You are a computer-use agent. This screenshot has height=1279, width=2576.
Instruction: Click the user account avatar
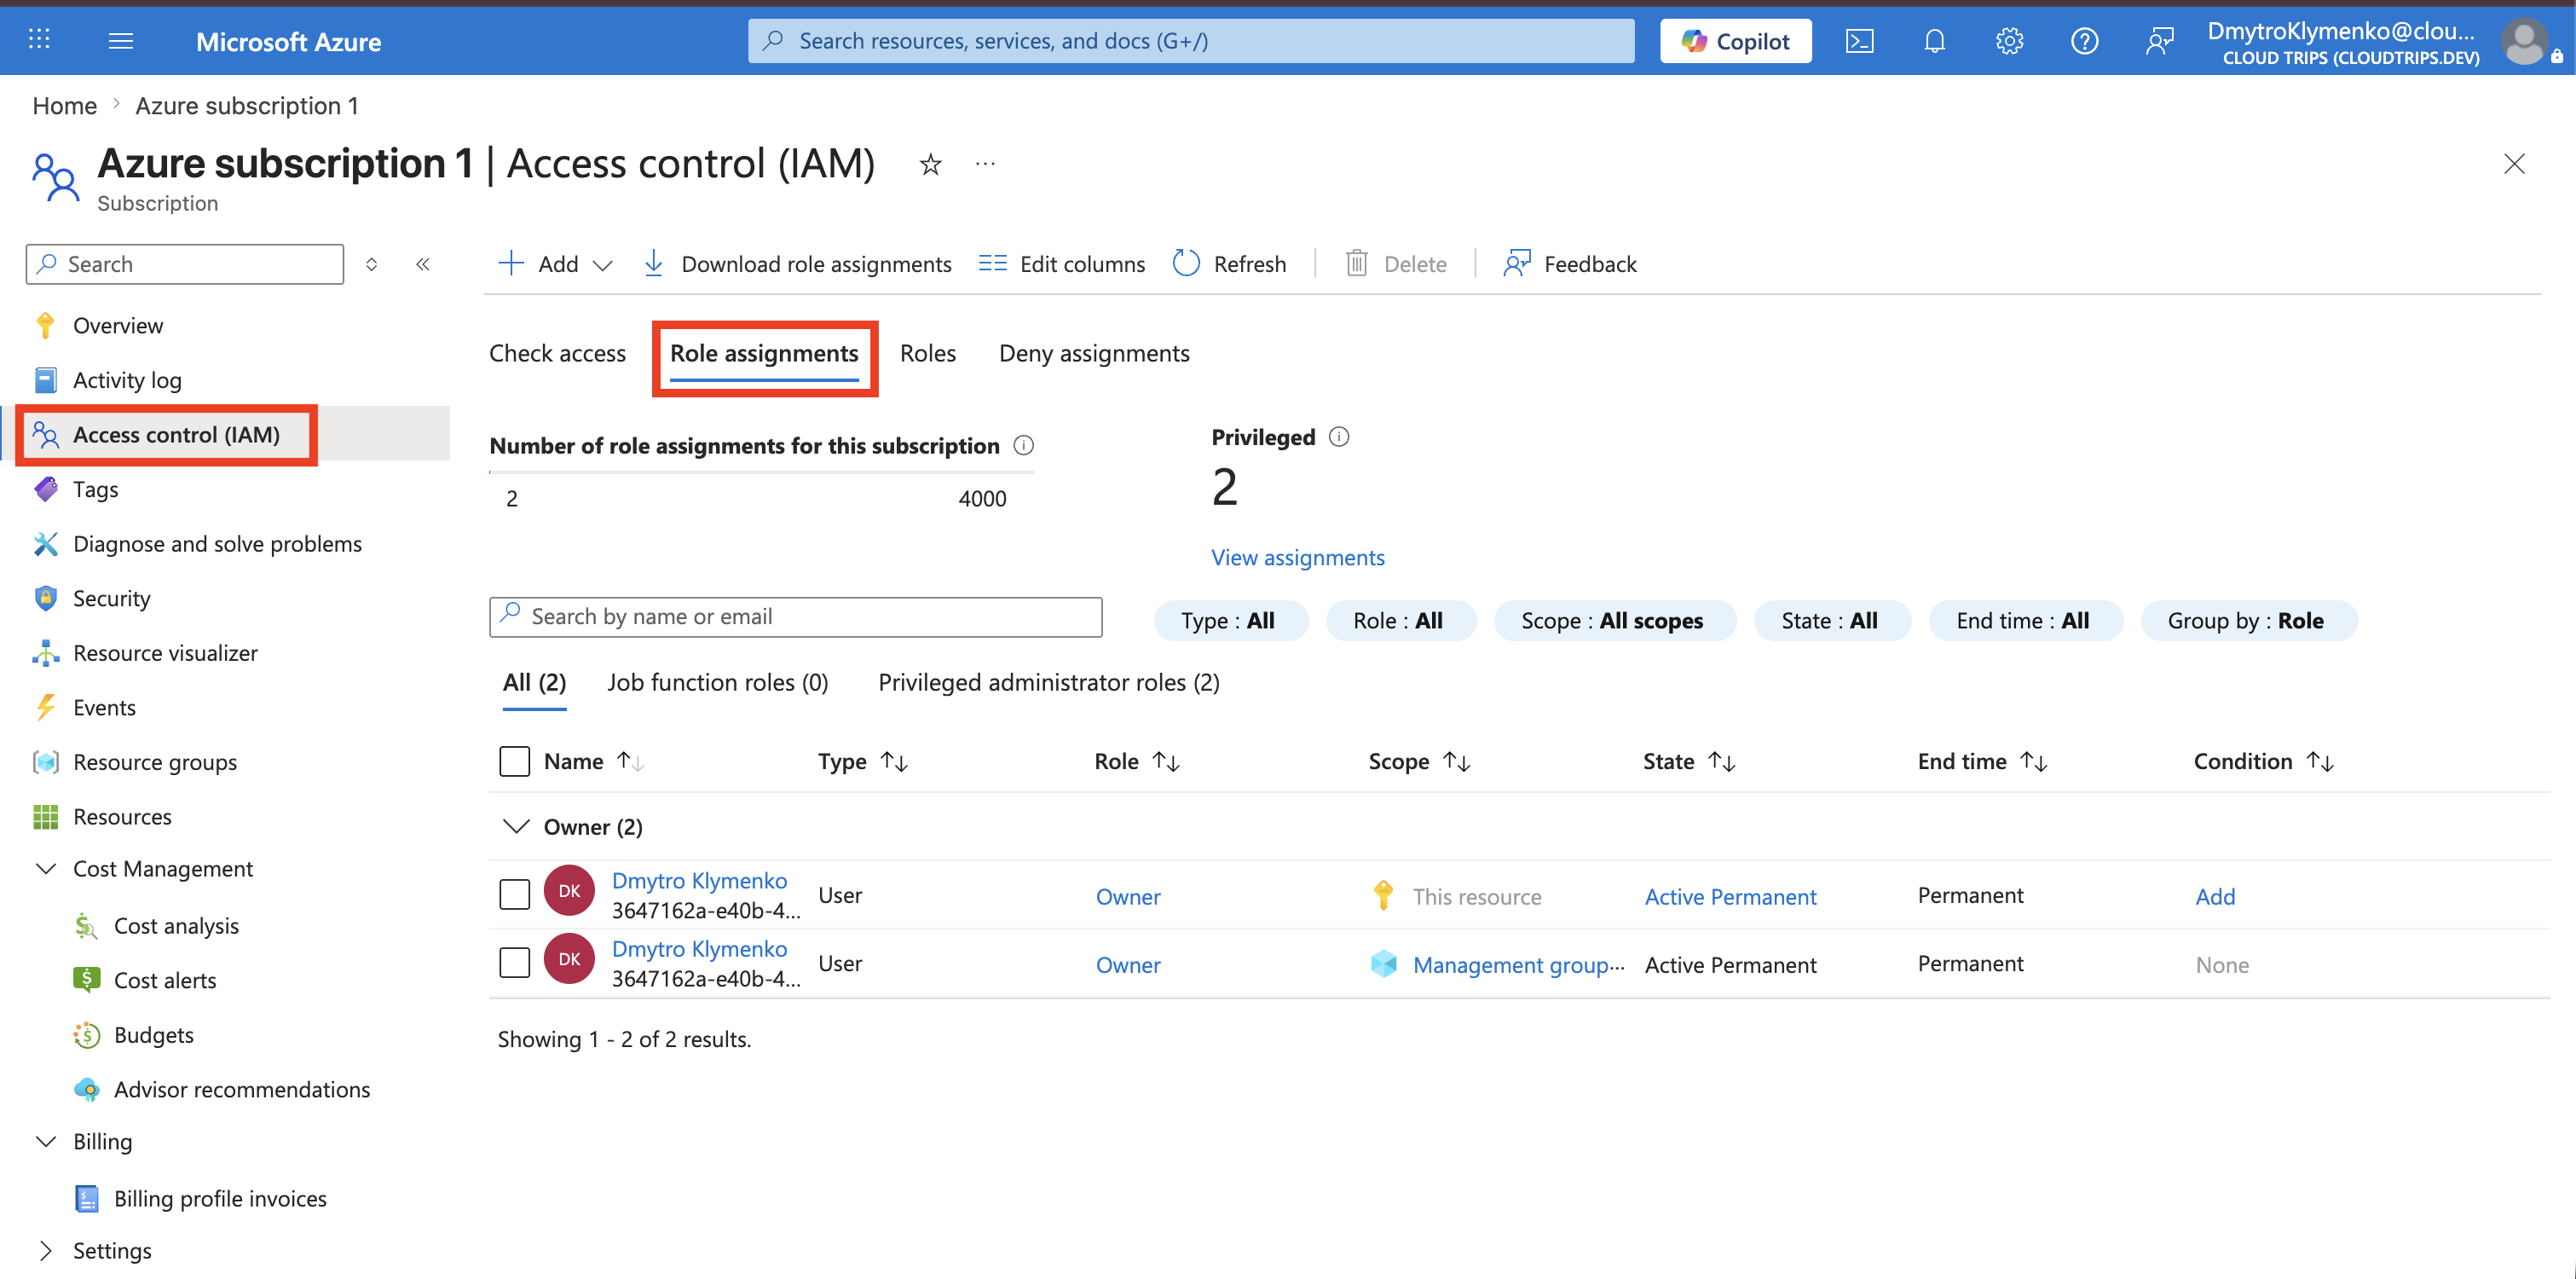point(2526,42)
